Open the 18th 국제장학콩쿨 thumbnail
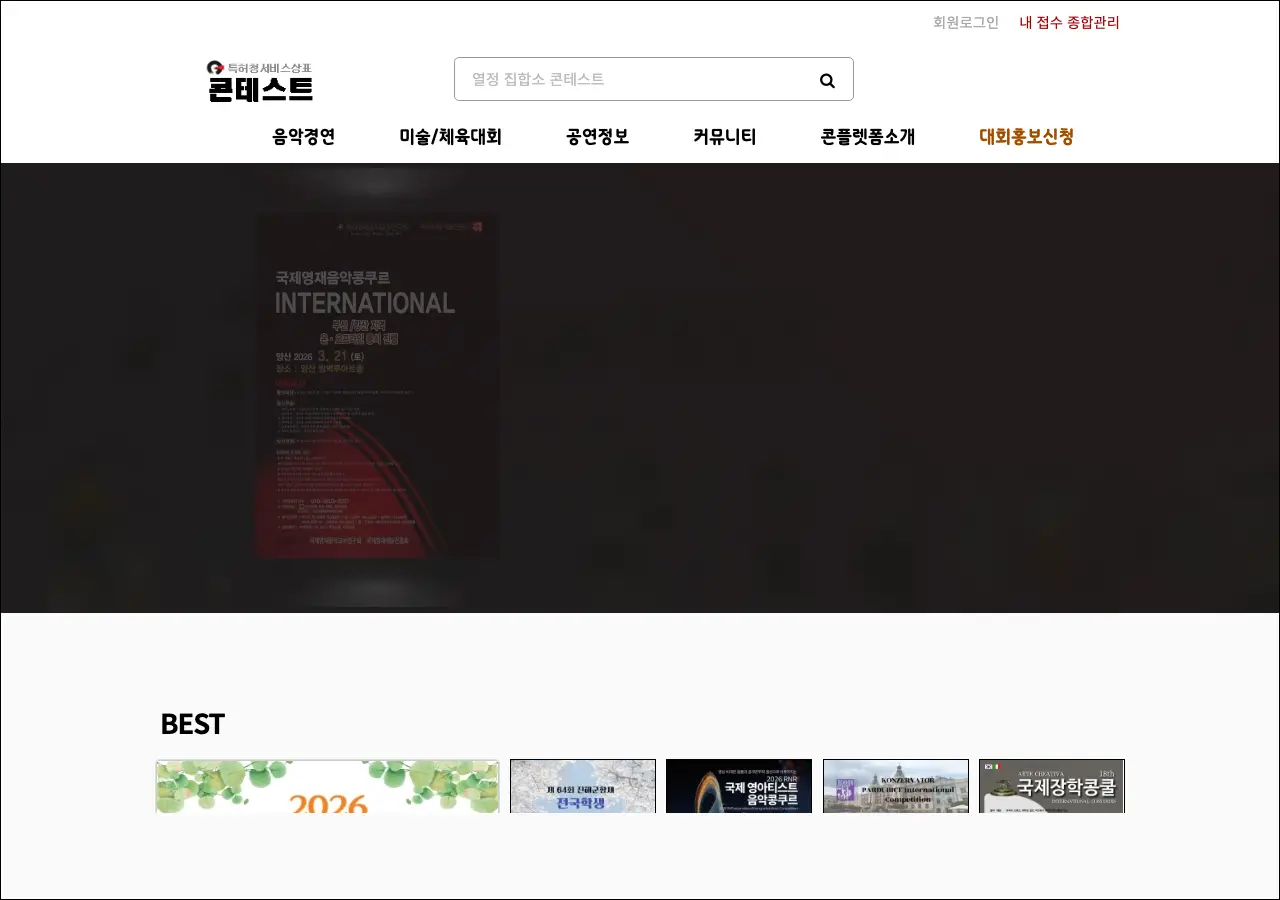1280x900 pixels. 1051,787
